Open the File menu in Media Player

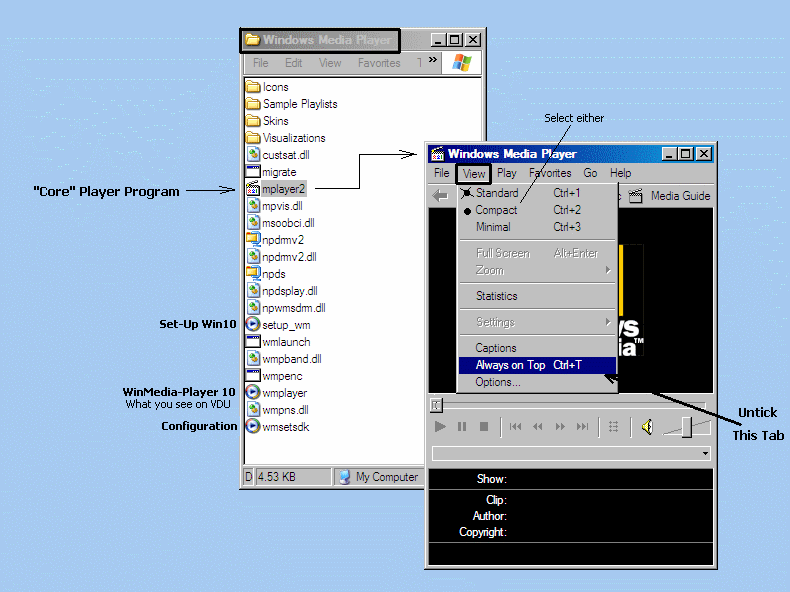[441, 173]
